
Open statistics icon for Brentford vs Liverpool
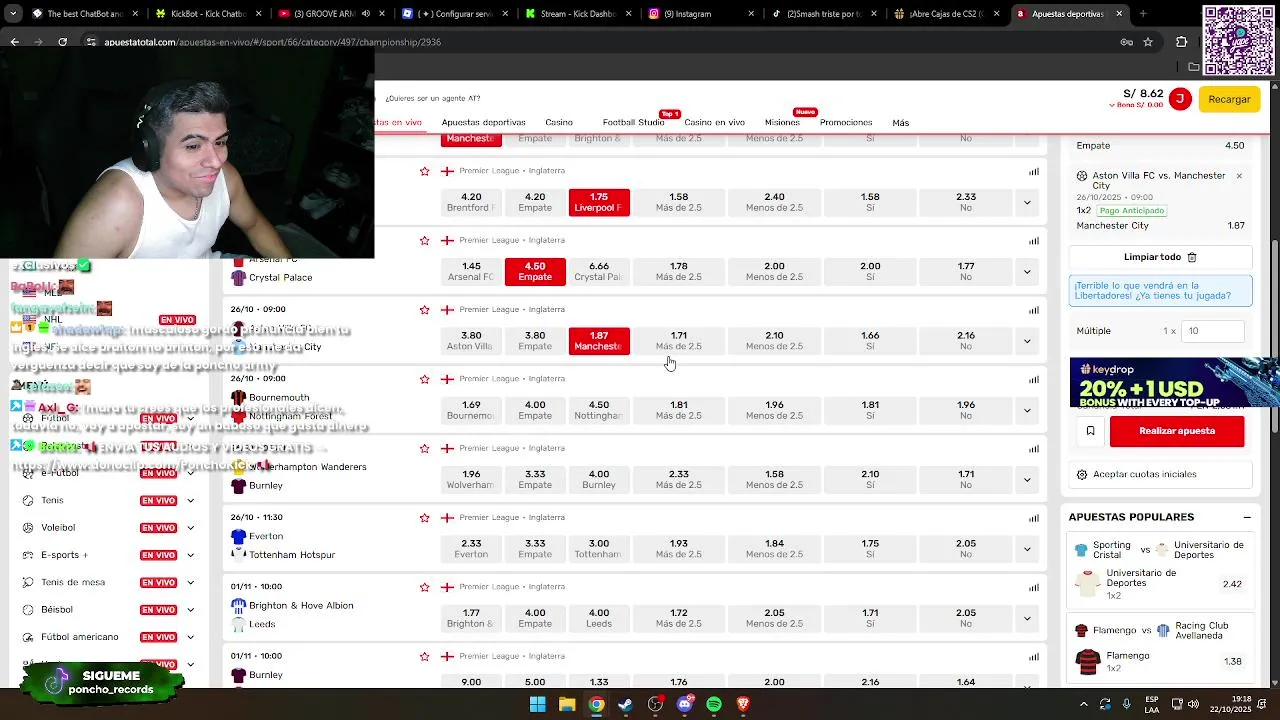click(x=1034, y=171)
